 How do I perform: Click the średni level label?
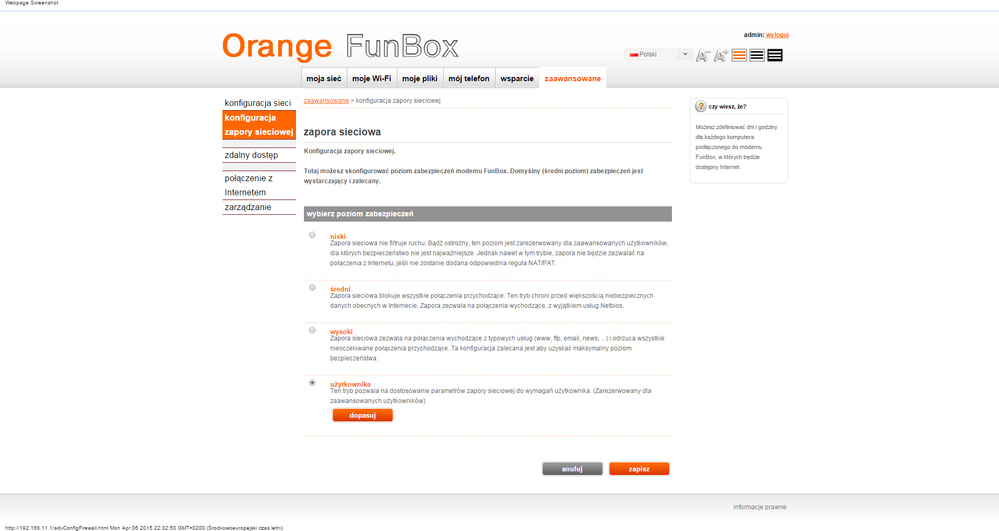[340, 289]
